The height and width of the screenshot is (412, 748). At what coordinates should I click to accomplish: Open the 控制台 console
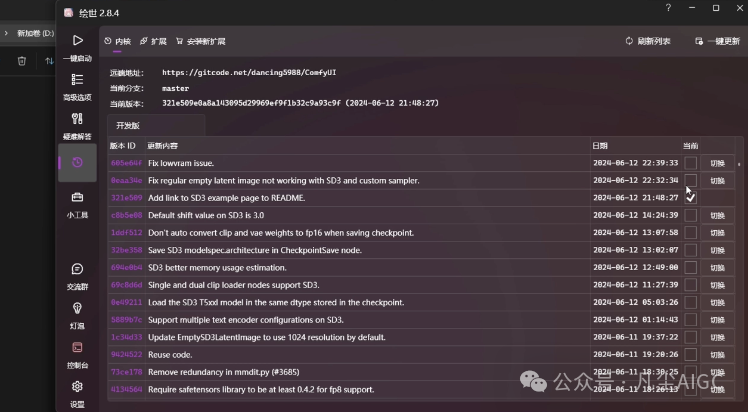point(77,348)
